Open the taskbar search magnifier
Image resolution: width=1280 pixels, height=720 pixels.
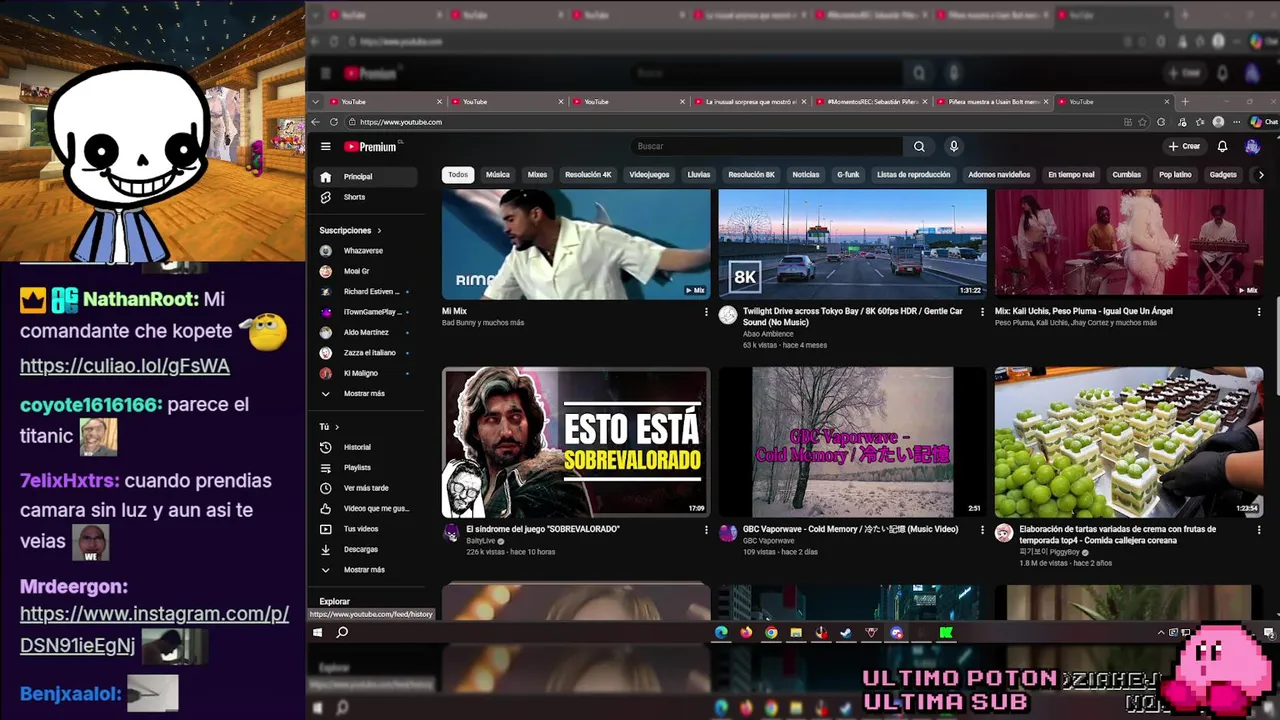[x=342, y=632]
